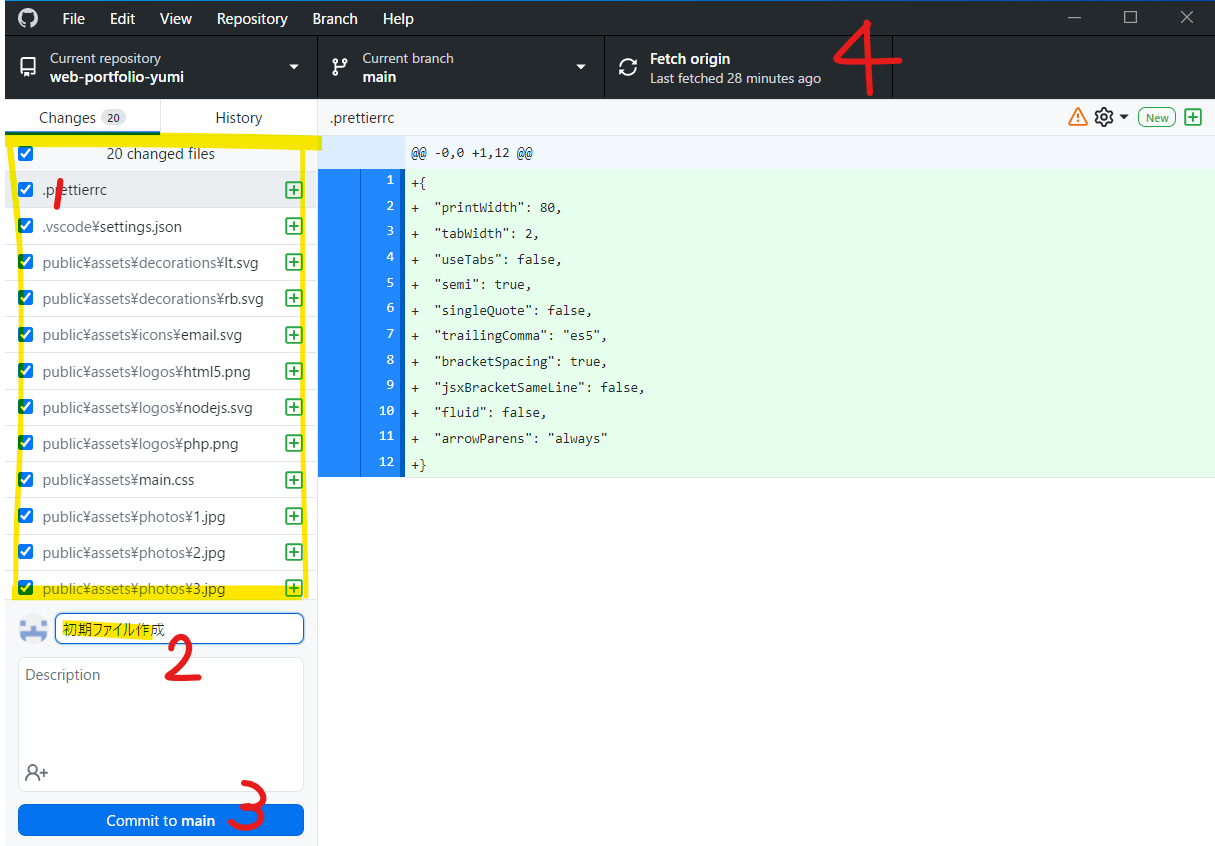Uncheck the photos 2.jpg checkbox

26,552
